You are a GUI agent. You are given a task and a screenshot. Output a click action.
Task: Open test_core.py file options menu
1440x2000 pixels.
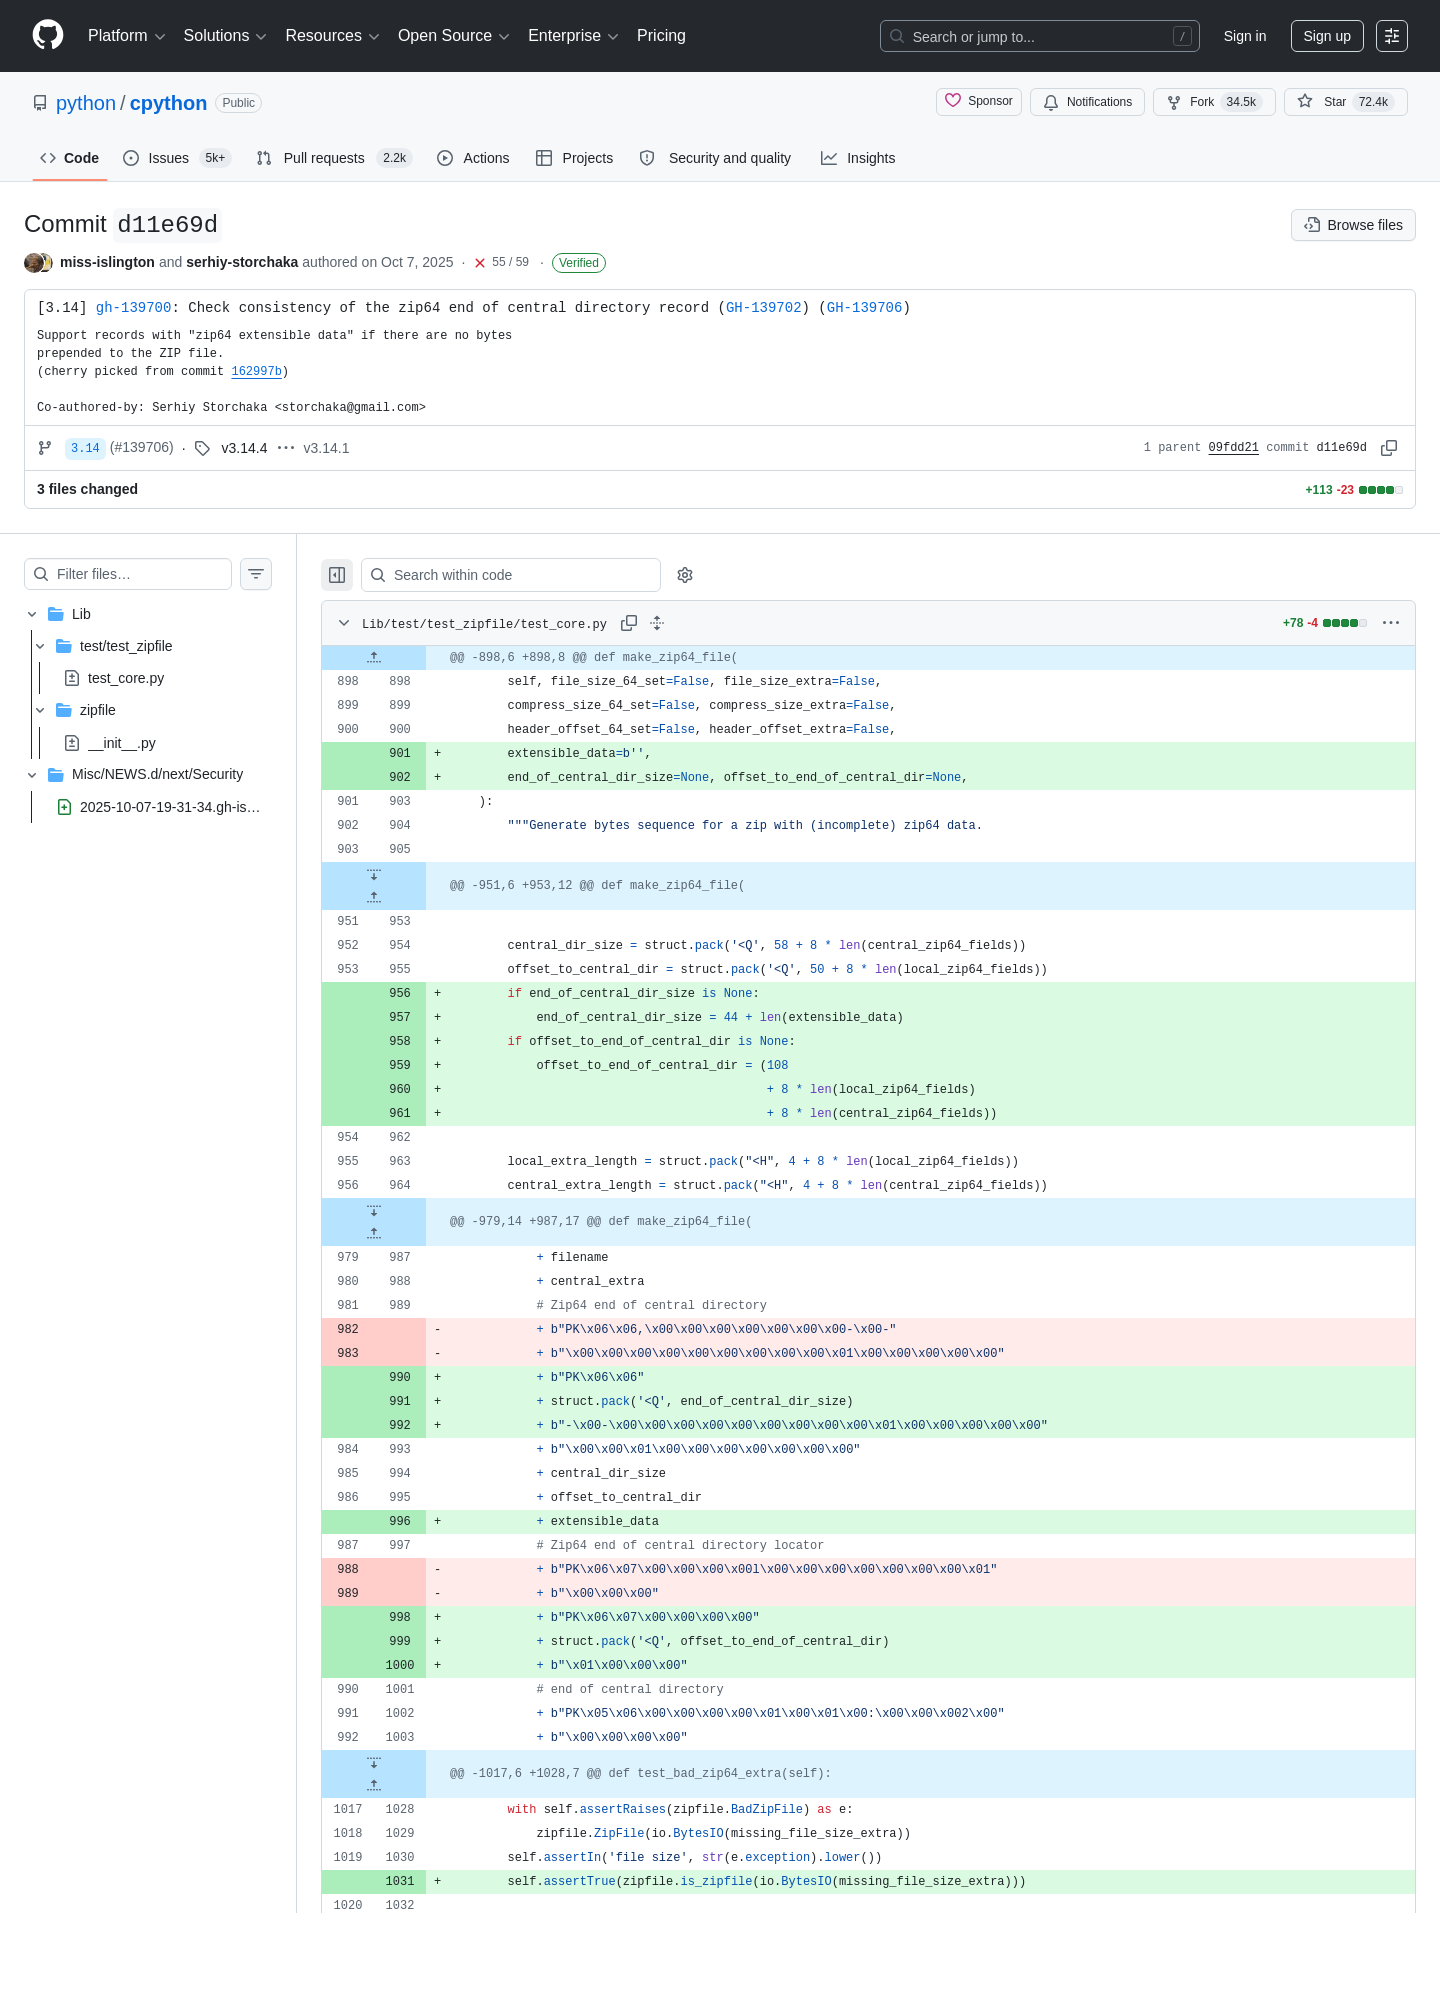[1391, 623]
